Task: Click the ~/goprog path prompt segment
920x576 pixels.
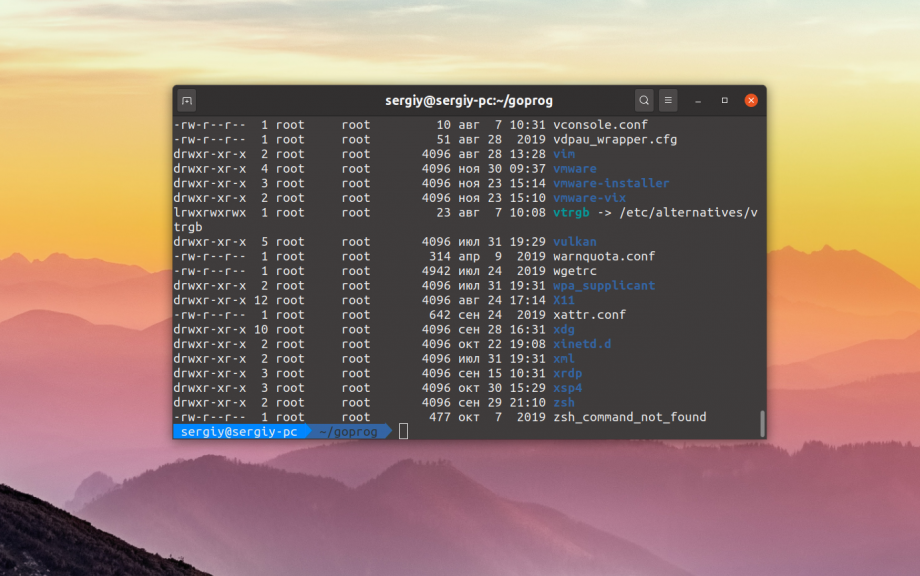Action: [348, 432]
